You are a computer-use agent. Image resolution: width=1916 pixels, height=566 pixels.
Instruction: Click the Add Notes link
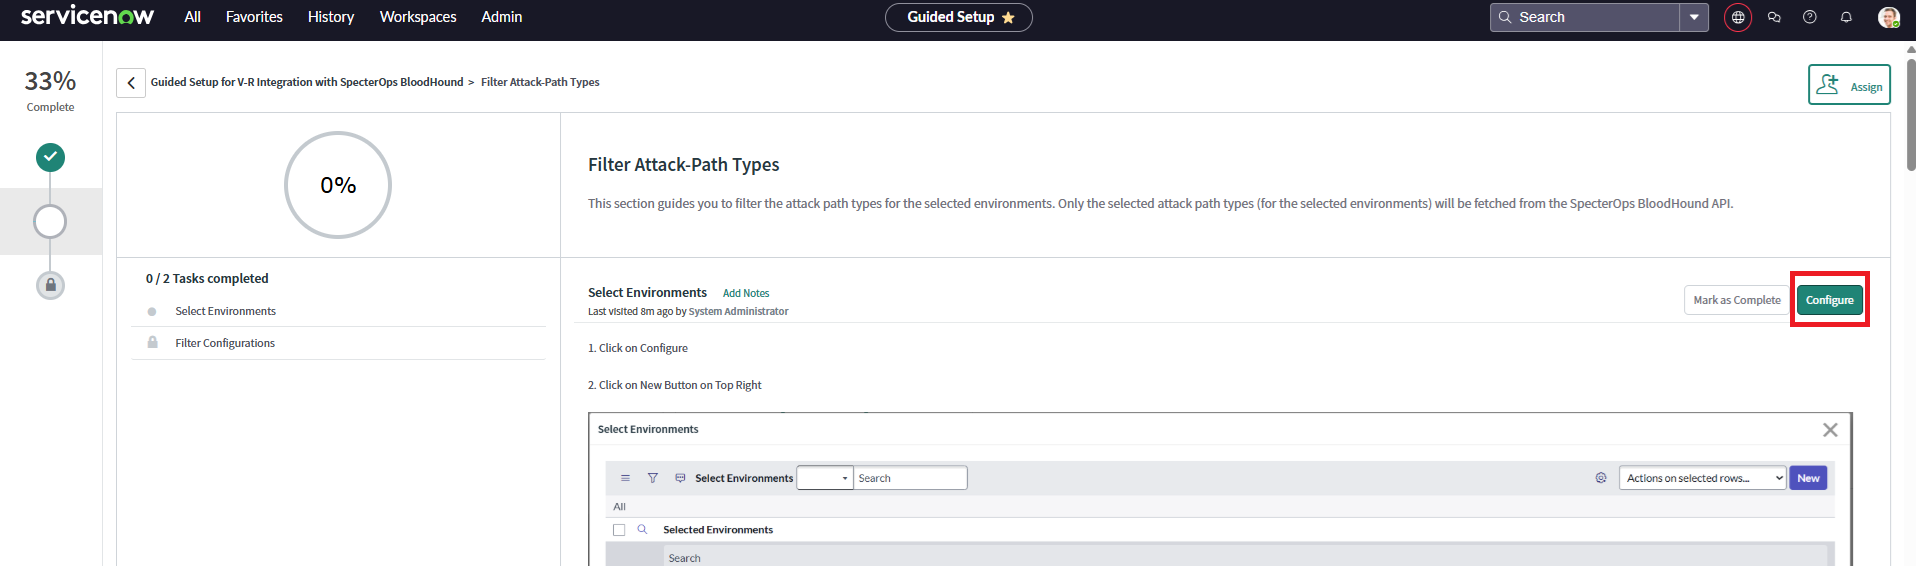click(746, 293)
